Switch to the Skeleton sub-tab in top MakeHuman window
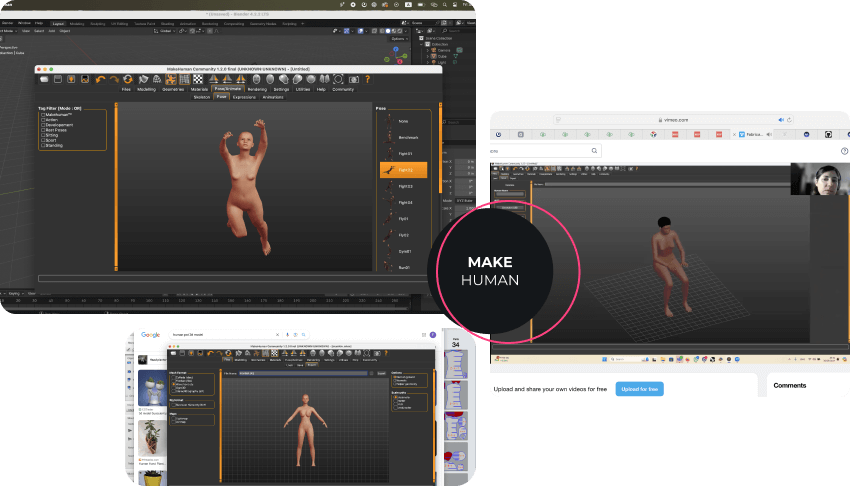850x486 pixels. [x=202, y=97]
